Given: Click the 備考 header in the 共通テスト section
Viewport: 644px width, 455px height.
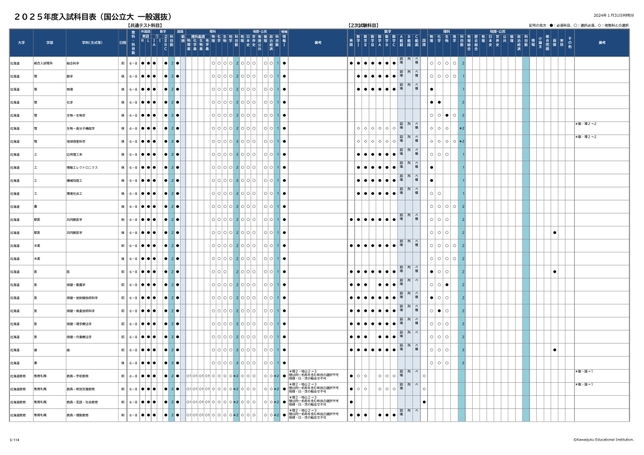Looking at the screenshot, I should click(317, 43).
